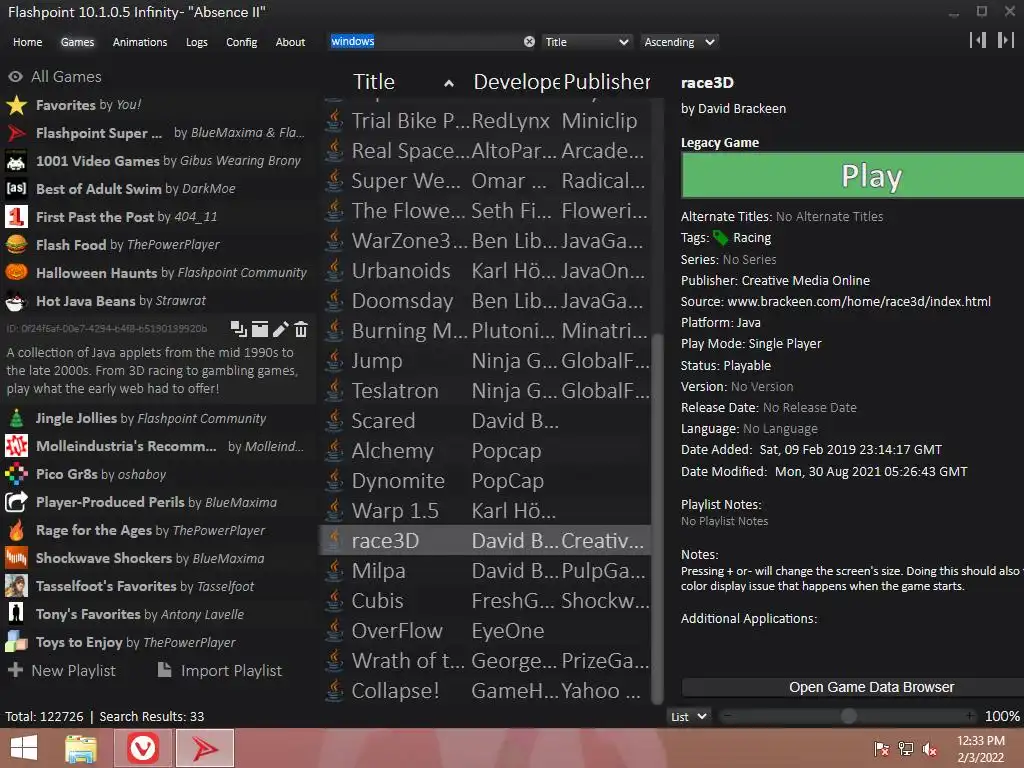Open the Home tab
1024x768 pixels.
click(27, 42)
